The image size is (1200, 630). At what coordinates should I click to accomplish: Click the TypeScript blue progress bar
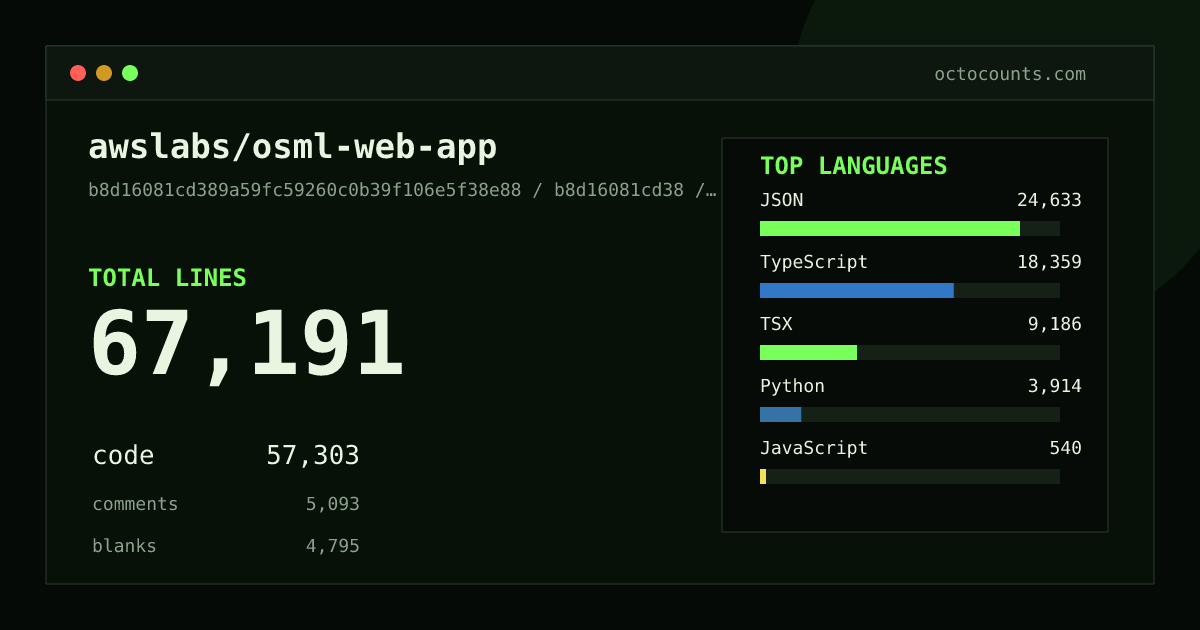click(x=857, y=291)
